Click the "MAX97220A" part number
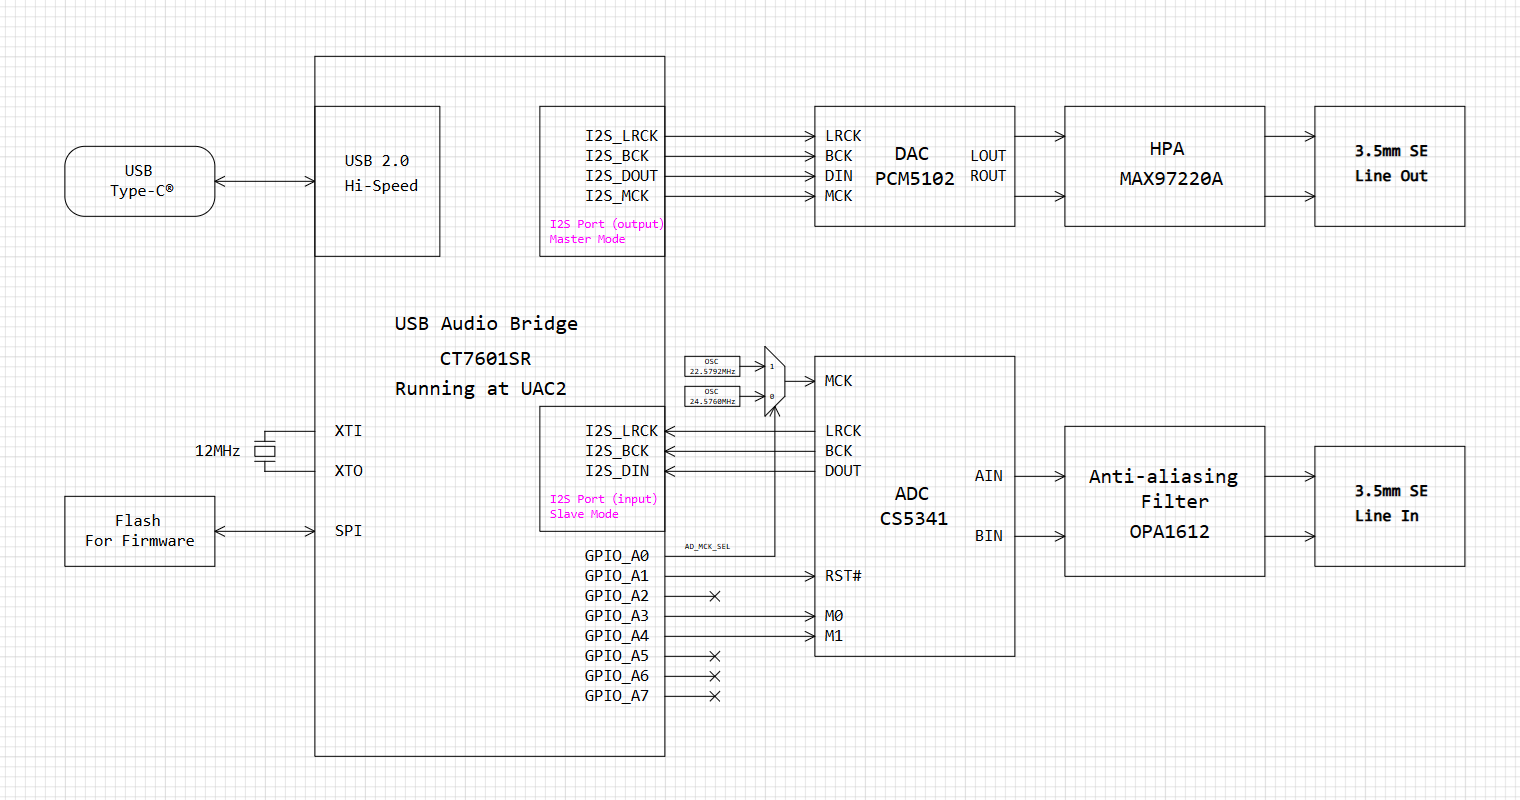This screenshot has height=800, width=1520. pos(1170,179)
